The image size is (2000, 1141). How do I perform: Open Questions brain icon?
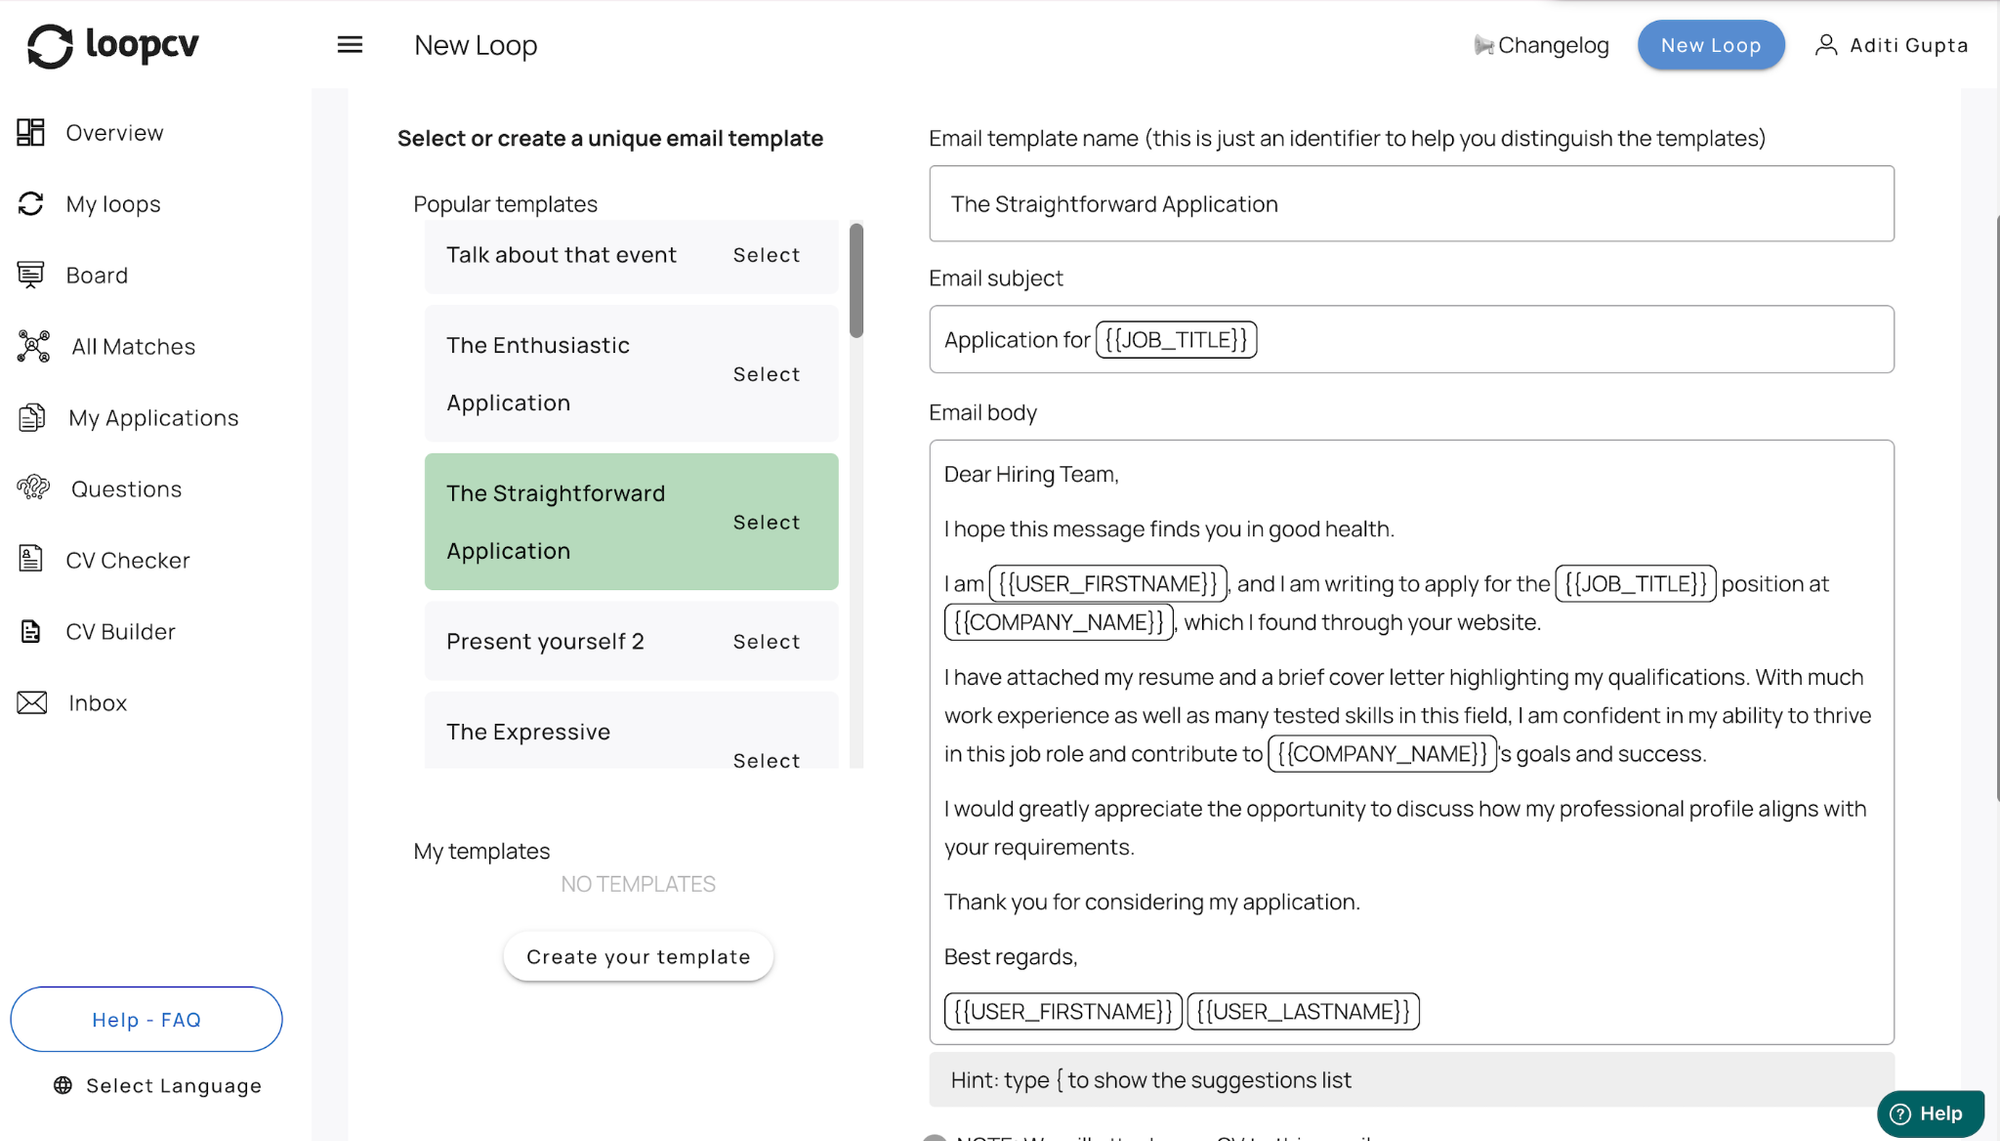(33, 488)
